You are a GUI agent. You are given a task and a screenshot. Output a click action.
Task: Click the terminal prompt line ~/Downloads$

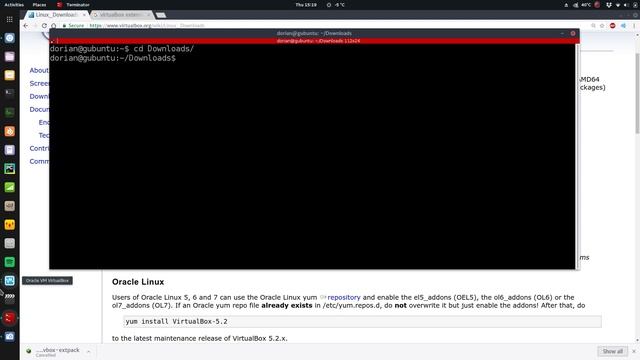click(x=113, y=58)
